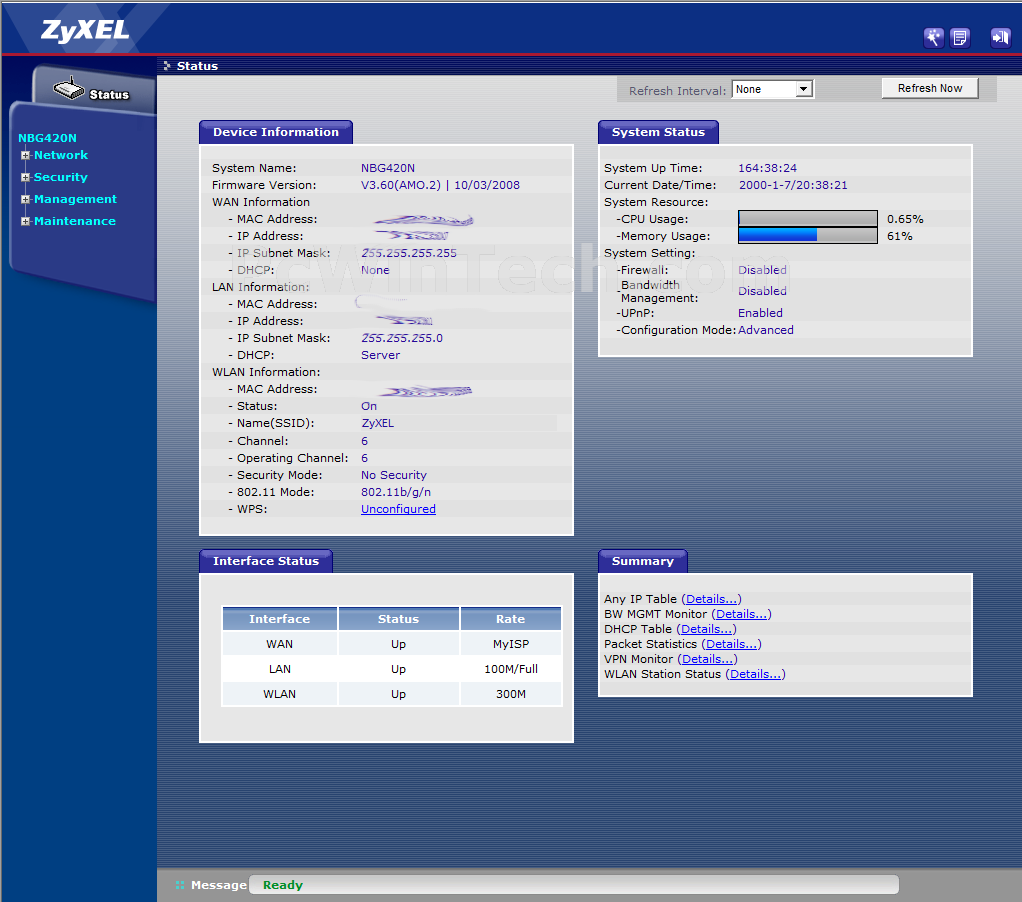Screen dimensions: 1022x902
Task: Click the System Up Time value 164:38:24
Action: (767, 168)
